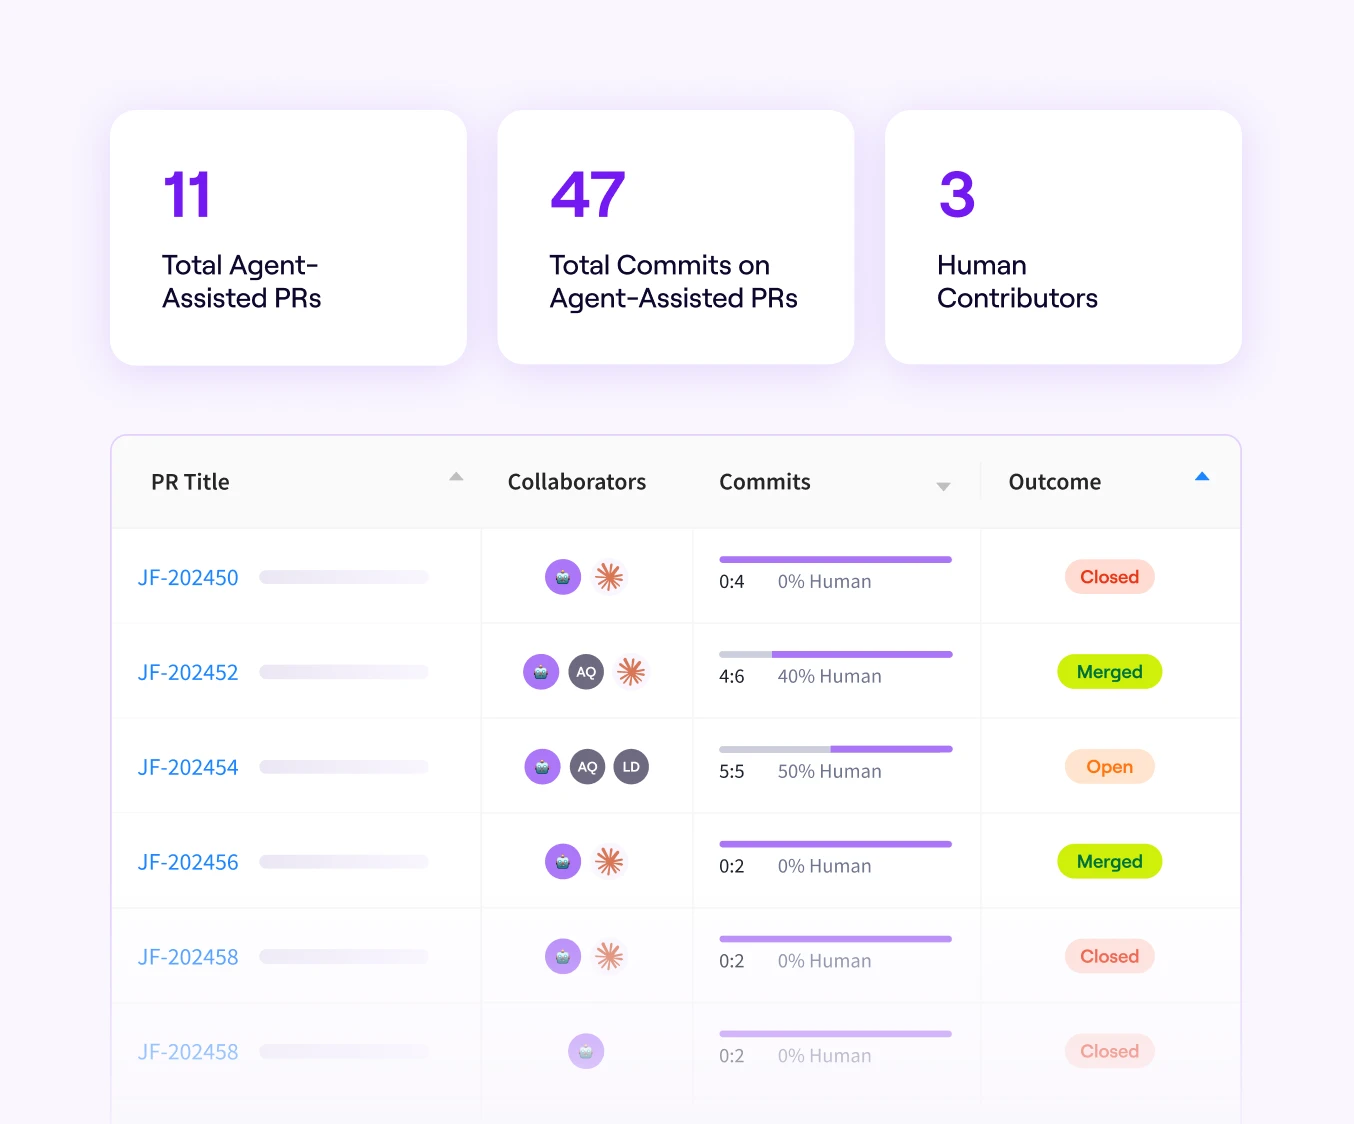
Task: Click the AQ avatar in JF-202454 row
Action: pyautogui.click(x=587, y=767)
